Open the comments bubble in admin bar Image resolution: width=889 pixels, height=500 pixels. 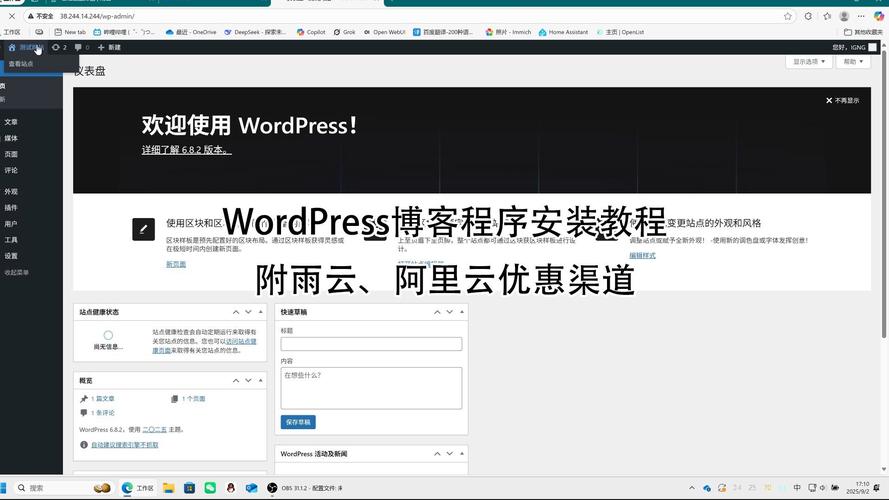(x=82, y=48)
